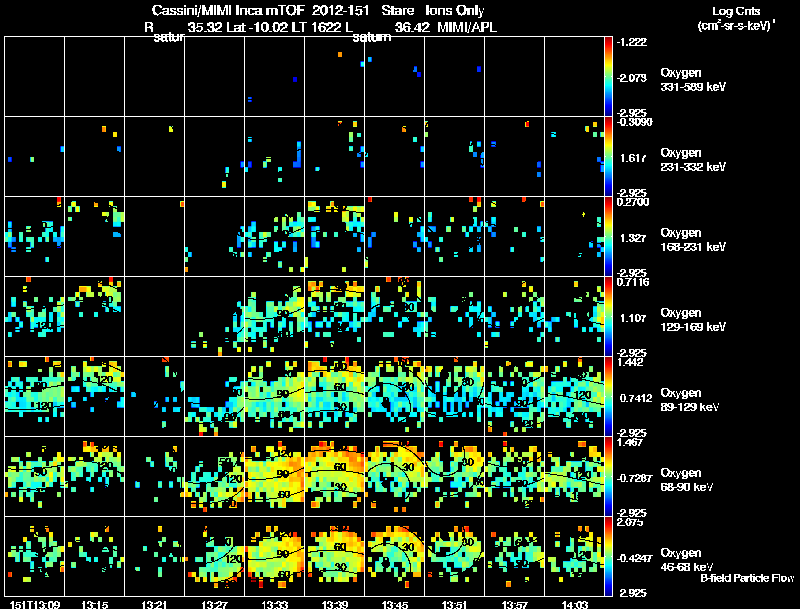Open the Oxygen 129-169 keV panel at 13:21

pos(155,316)
